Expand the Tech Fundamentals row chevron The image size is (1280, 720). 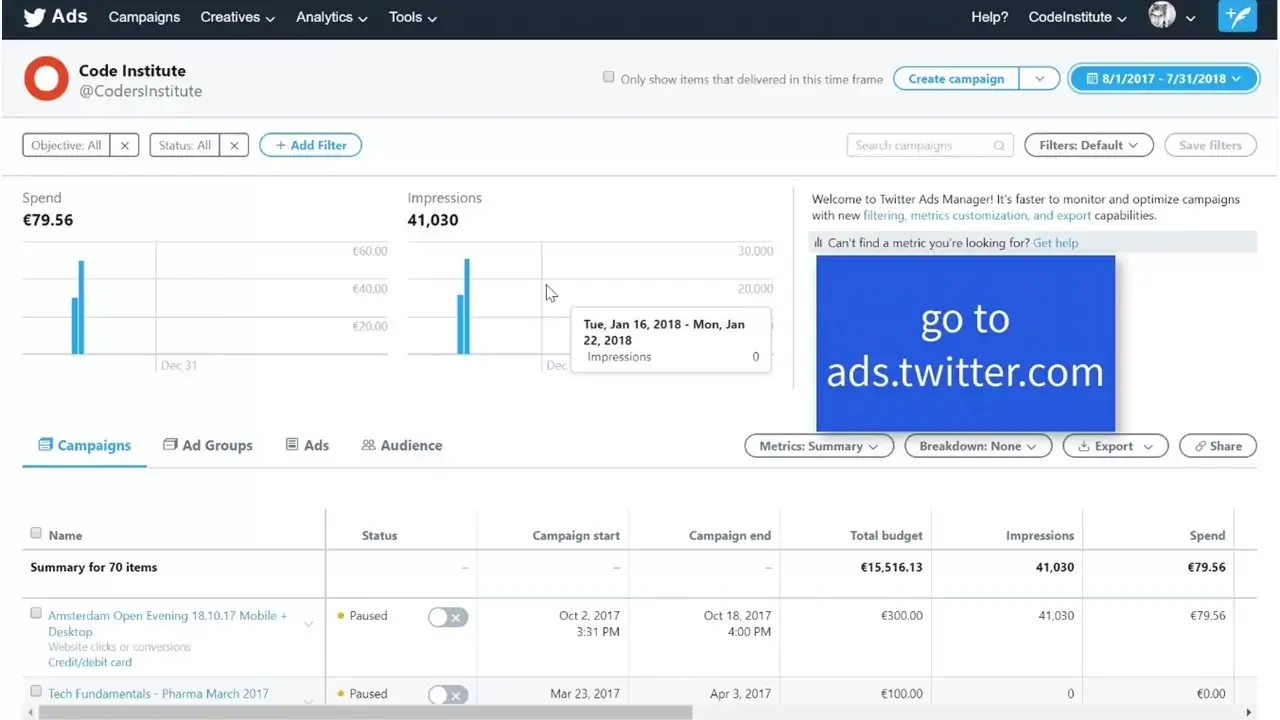coord(309,701)
